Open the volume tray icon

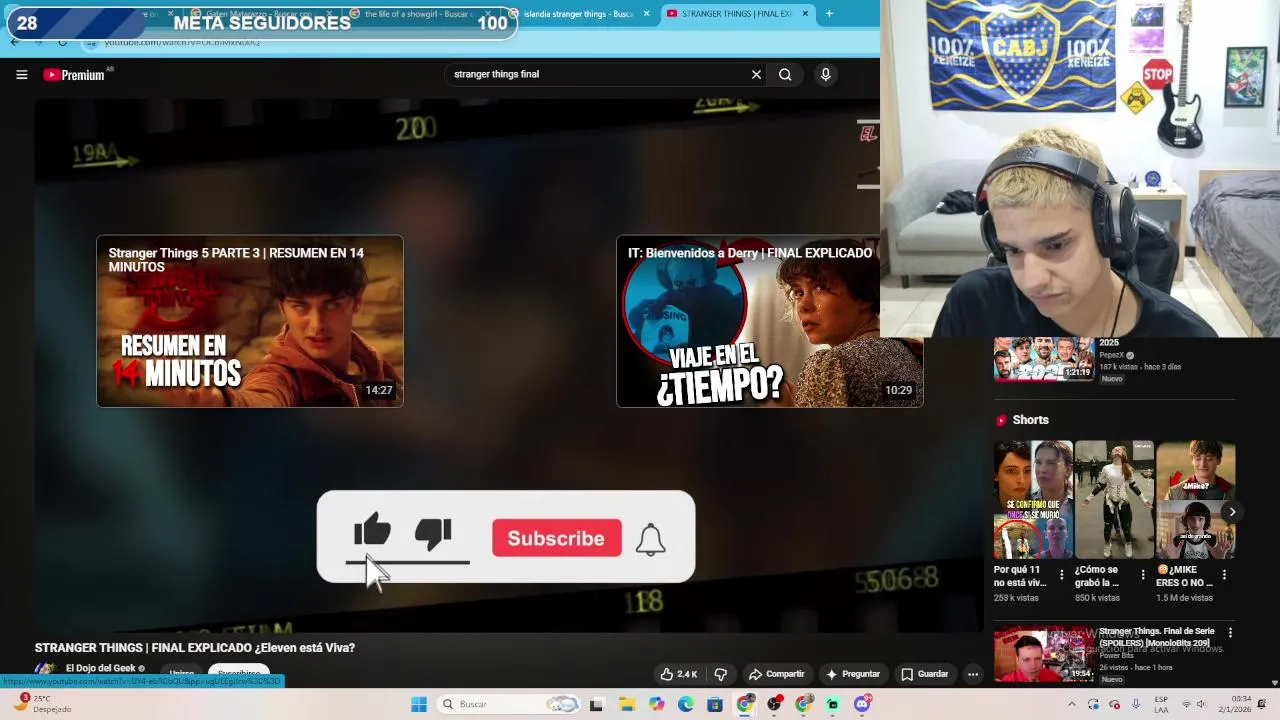[x=1202, y=704]
